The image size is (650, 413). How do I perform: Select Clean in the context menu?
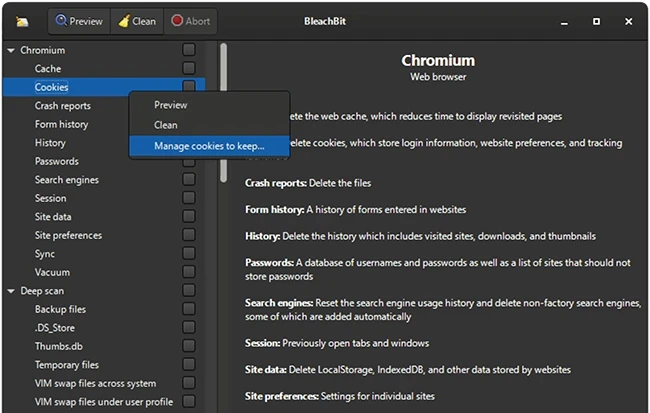166,125
